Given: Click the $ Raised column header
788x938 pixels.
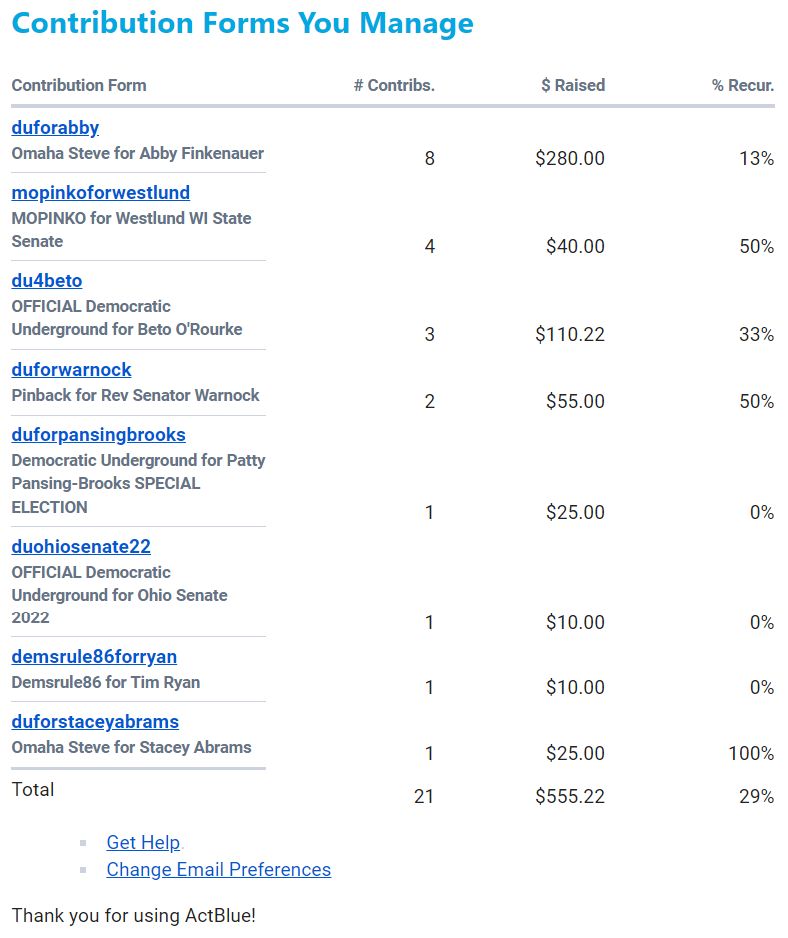Looking at the screenshot, I should [x=572, y=86].
